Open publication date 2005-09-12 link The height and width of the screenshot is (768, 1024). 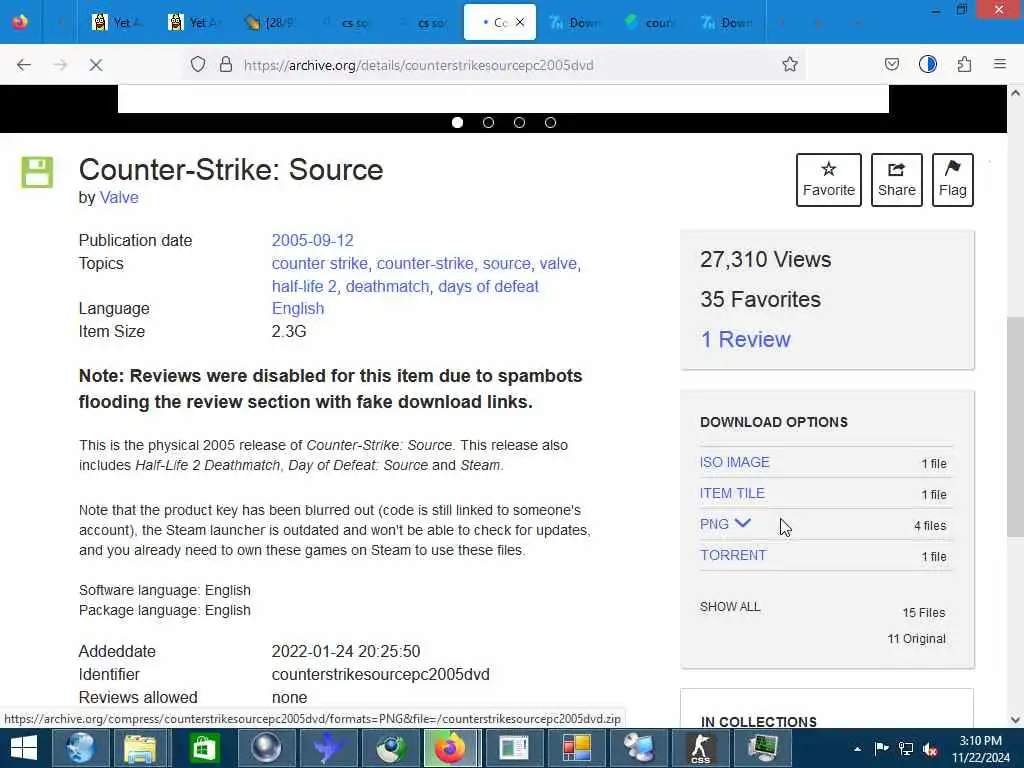pyautogui.click(x=312, y=240)
